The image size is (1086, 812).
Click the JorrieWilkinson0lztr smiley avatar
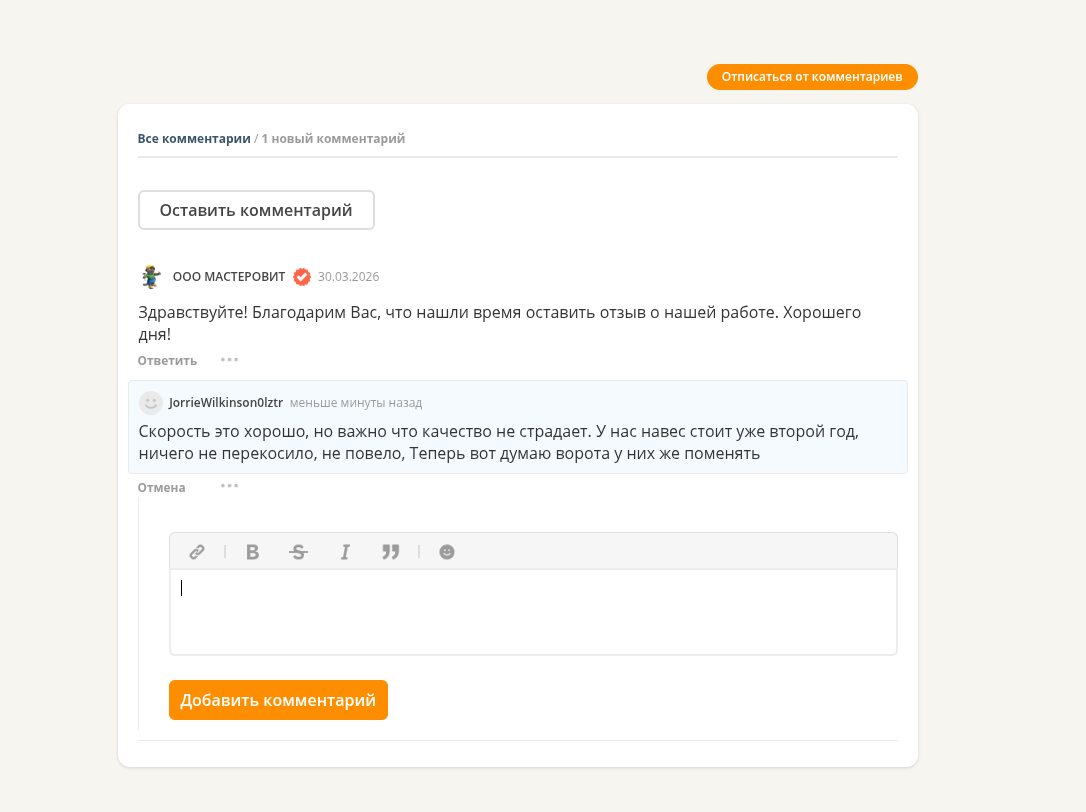pyautogui.click(x=150, y=403)
